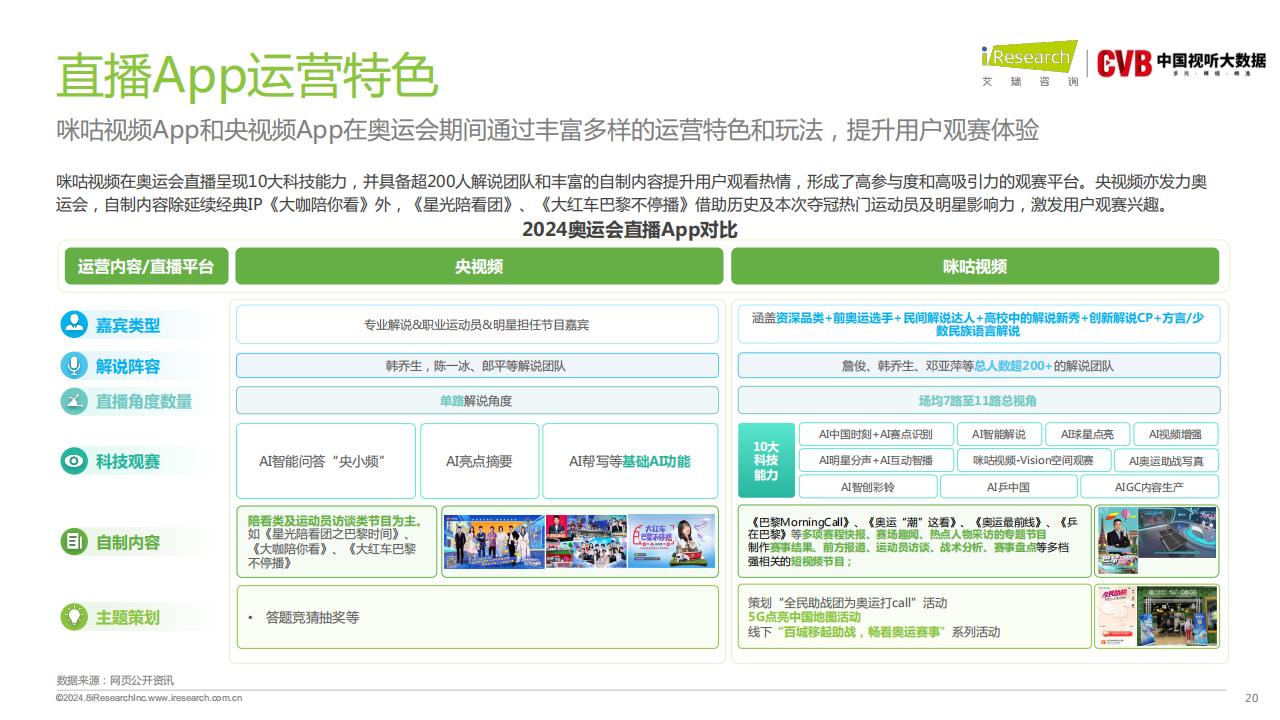Click the AIGC内容生产 cell
This screenshot has width=1280, height=720.
click(1149, 487)
